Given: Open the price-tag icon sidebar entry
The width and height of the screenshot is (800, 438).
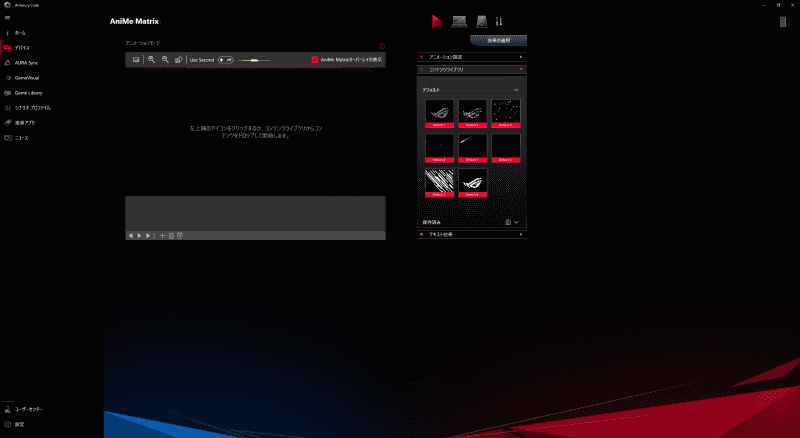Looking at the screenshot, I should [x=19, y=123].
